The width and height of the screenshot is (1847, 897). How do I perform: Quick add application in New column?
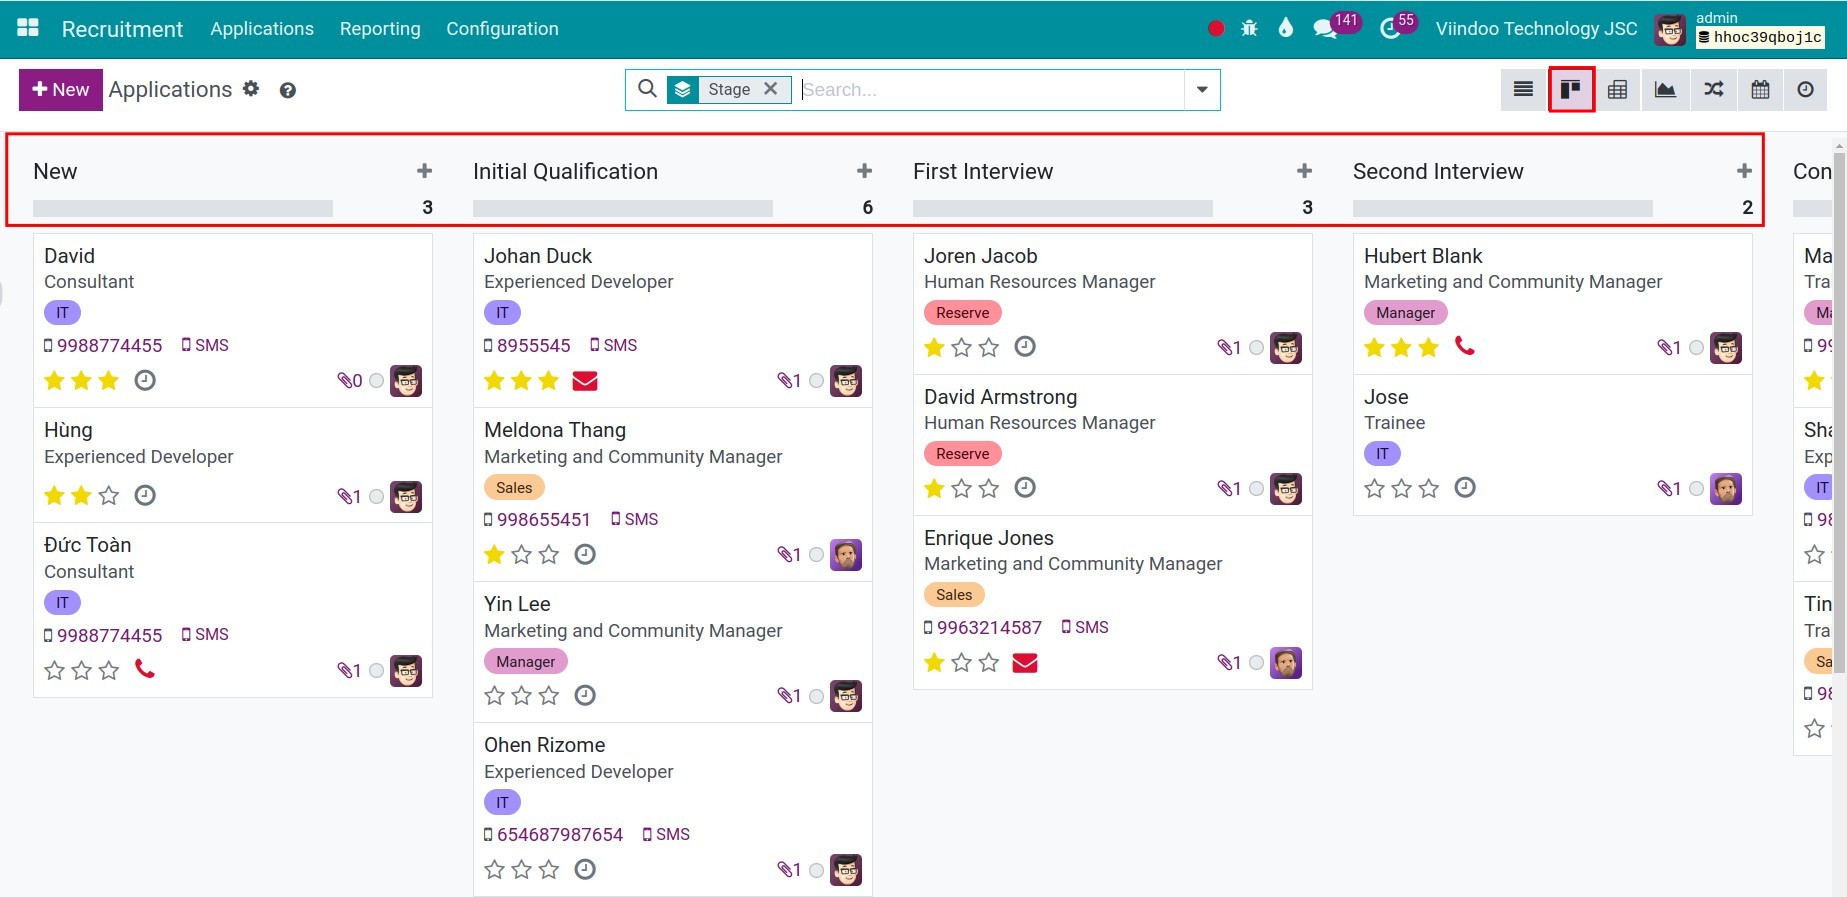[424, 171]
